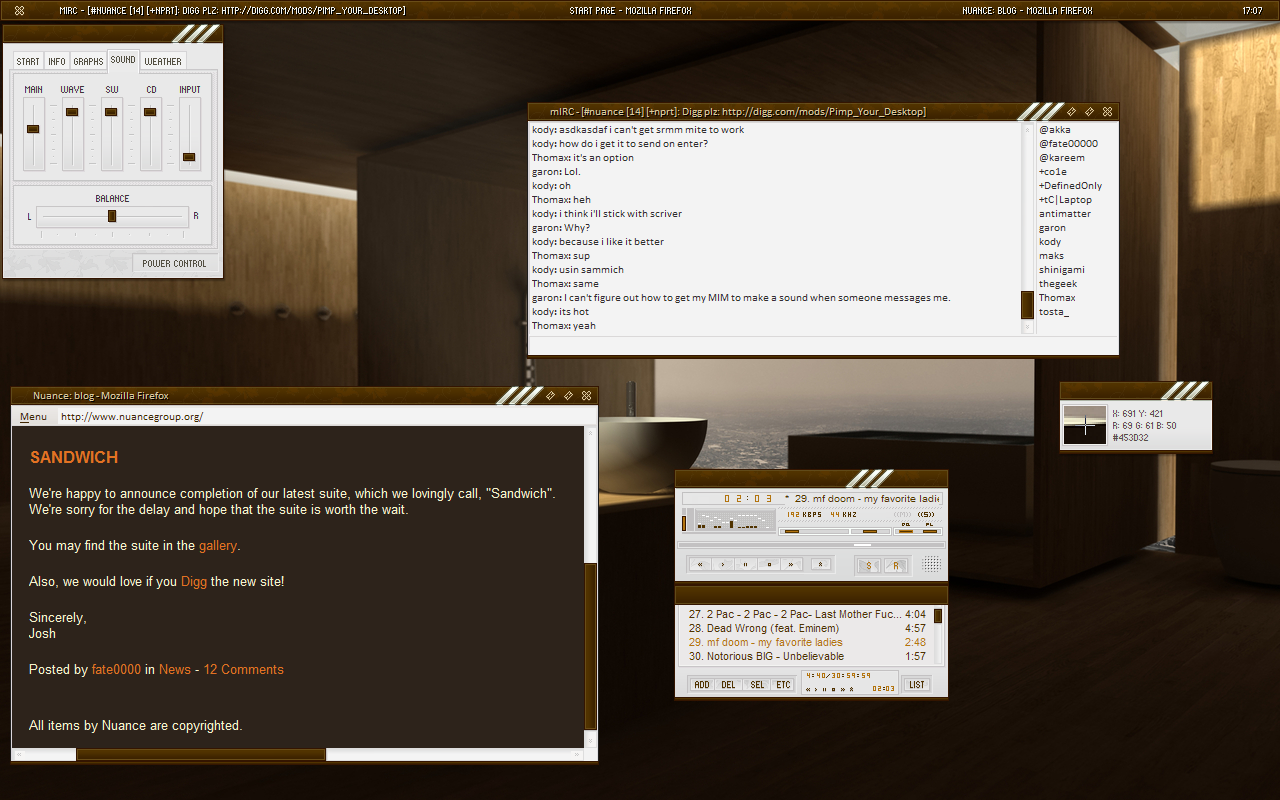
Task: Open the LIST menu in playlist
Action: (x=916, y=684)
